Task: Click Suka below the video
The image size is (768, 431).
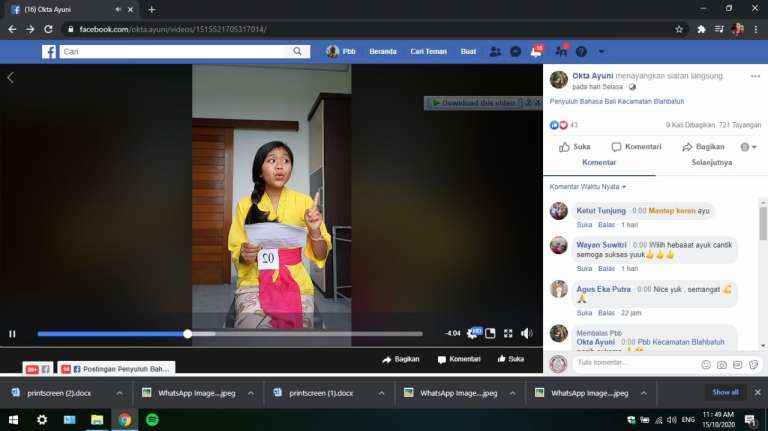Action: pyautogui.click(x=511, y=359)
